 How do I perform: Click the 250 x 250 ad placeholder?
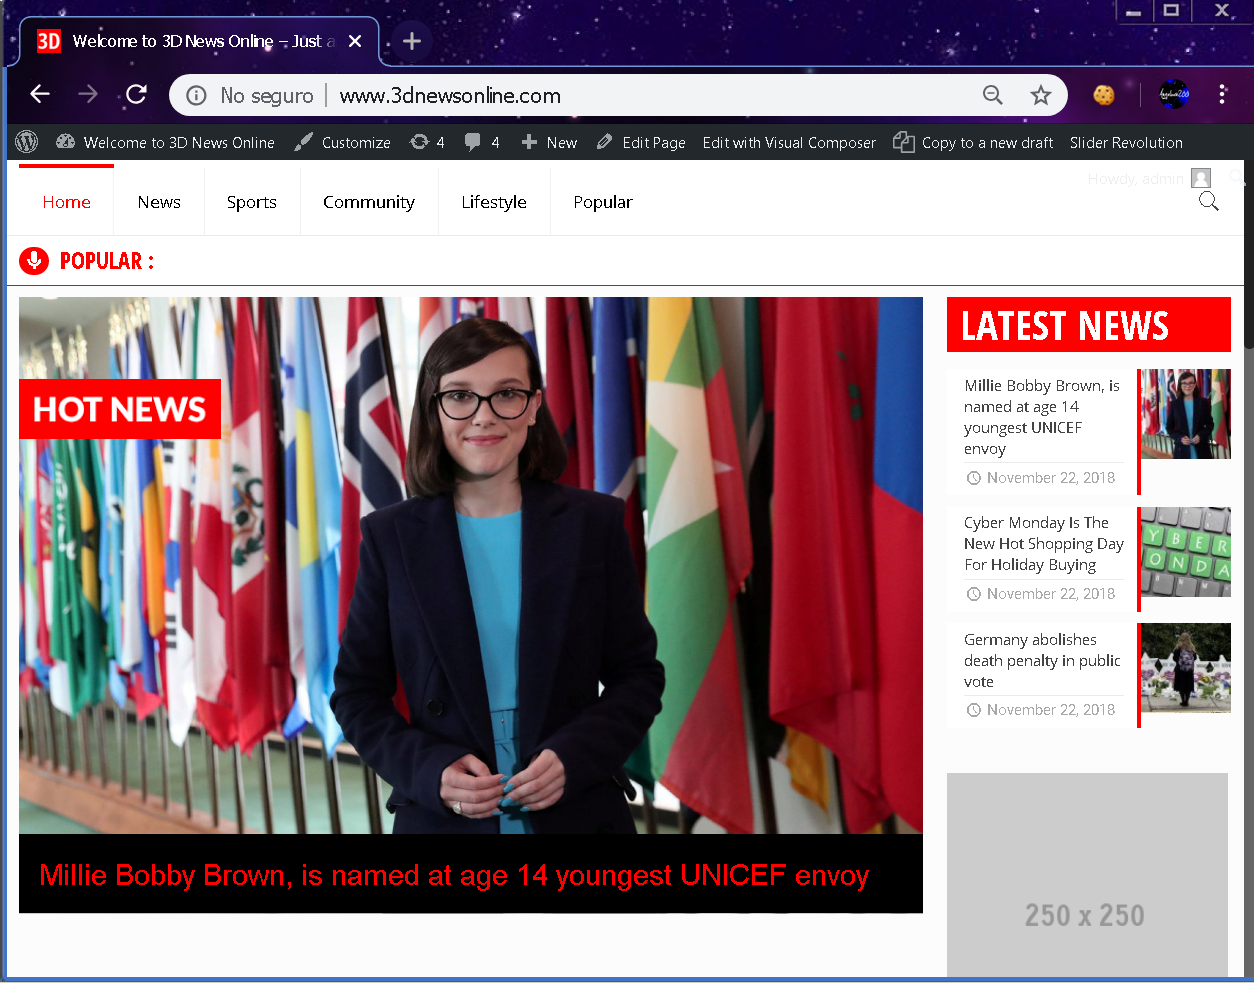coord(1087,875)
